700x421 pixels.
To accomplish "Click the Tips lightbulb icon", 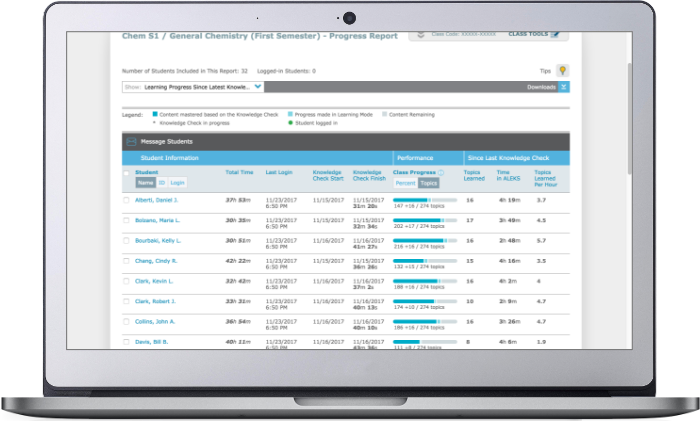I will [x=563, y=71].
